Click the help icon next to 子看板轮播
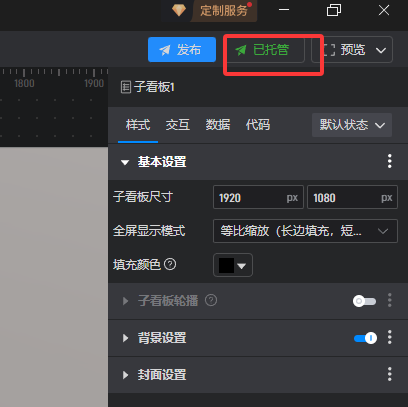The image size is (408, 407). pyautogui.click(x=211, y=300)
